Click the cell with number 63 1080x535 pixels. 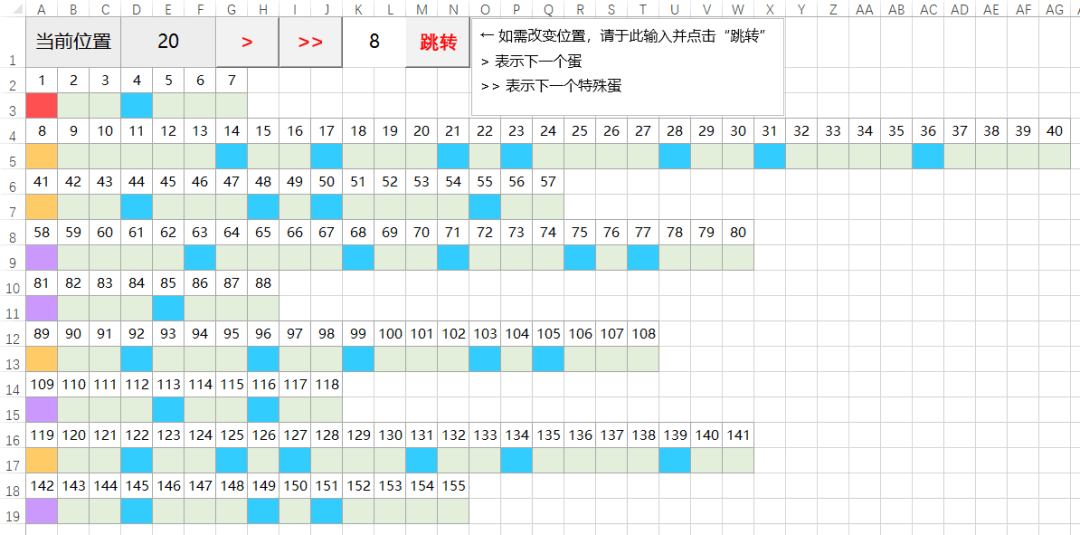click(200, 232)
